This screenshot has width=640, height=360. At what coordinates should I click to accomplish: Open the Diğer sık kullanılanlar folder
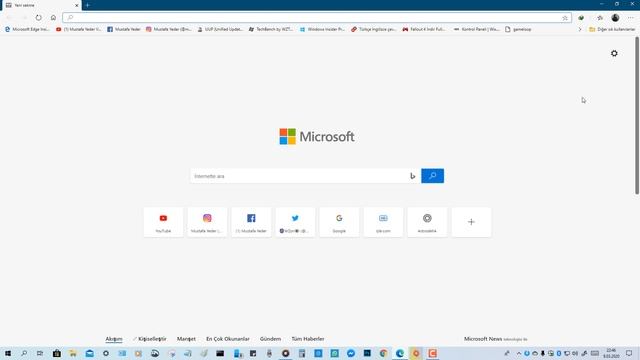point(612,29)
